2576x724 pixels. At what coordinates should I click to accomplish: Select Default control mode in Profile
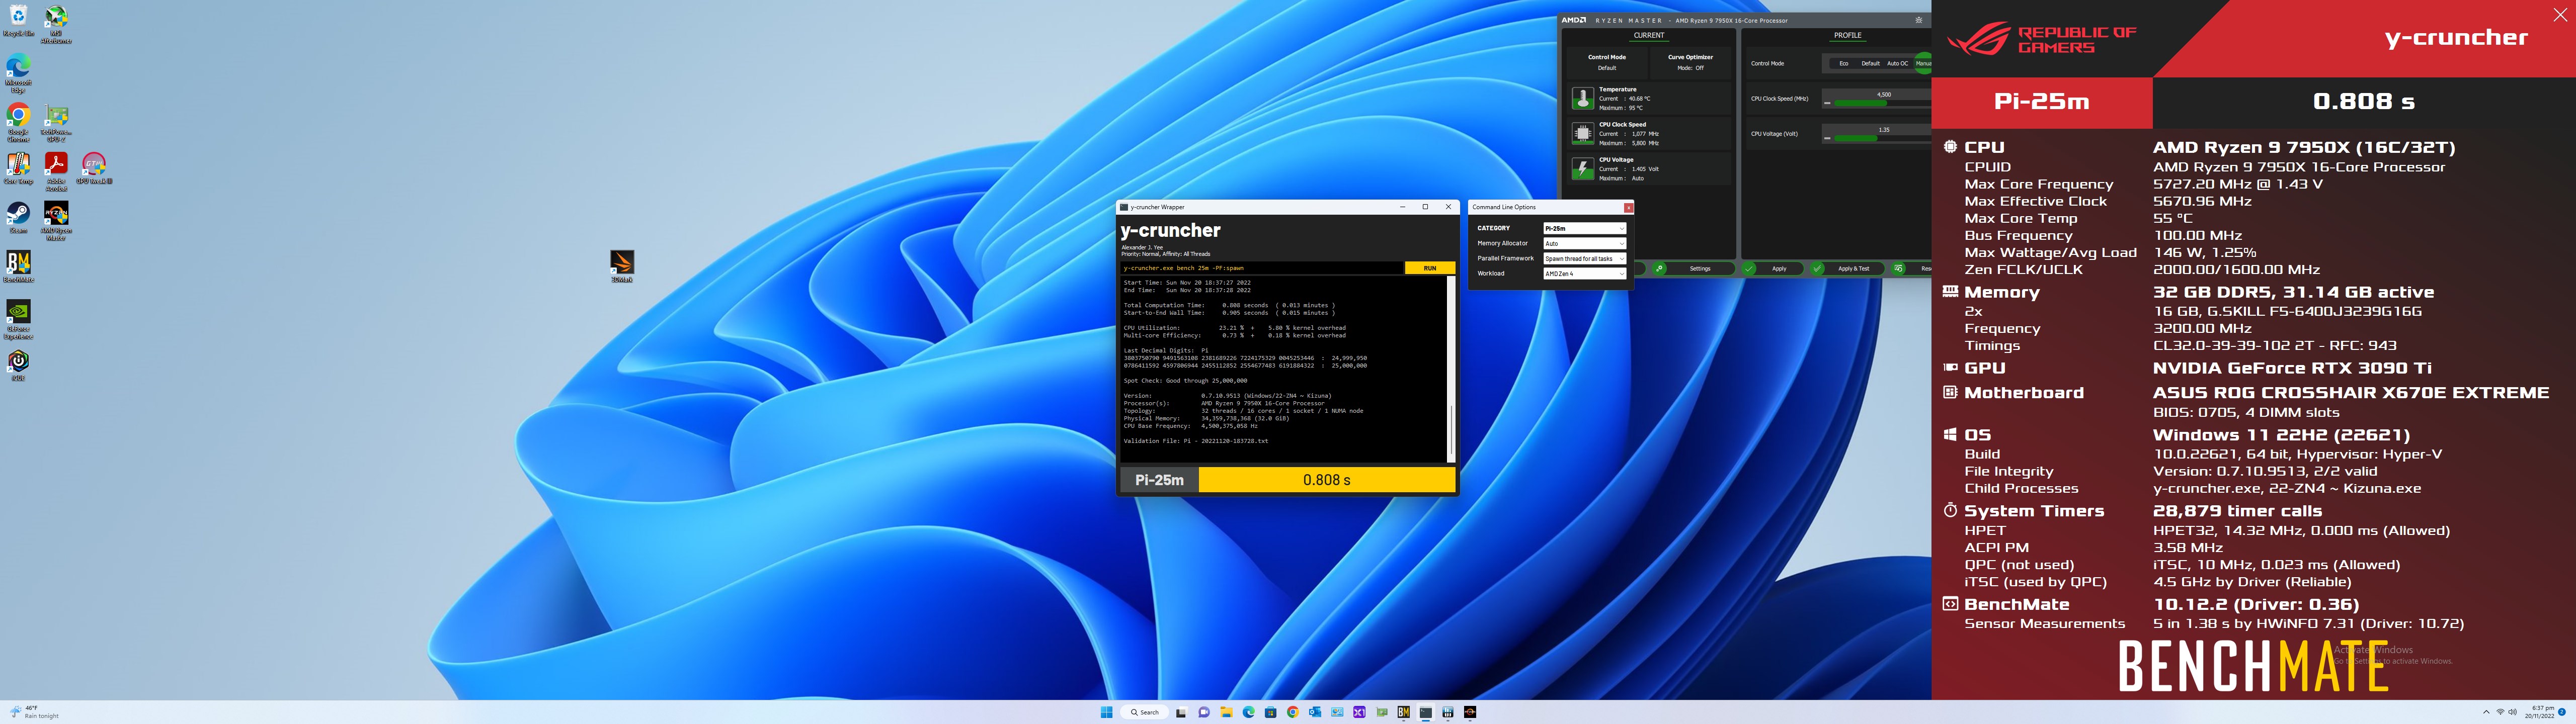click(x=1871, y=64)
